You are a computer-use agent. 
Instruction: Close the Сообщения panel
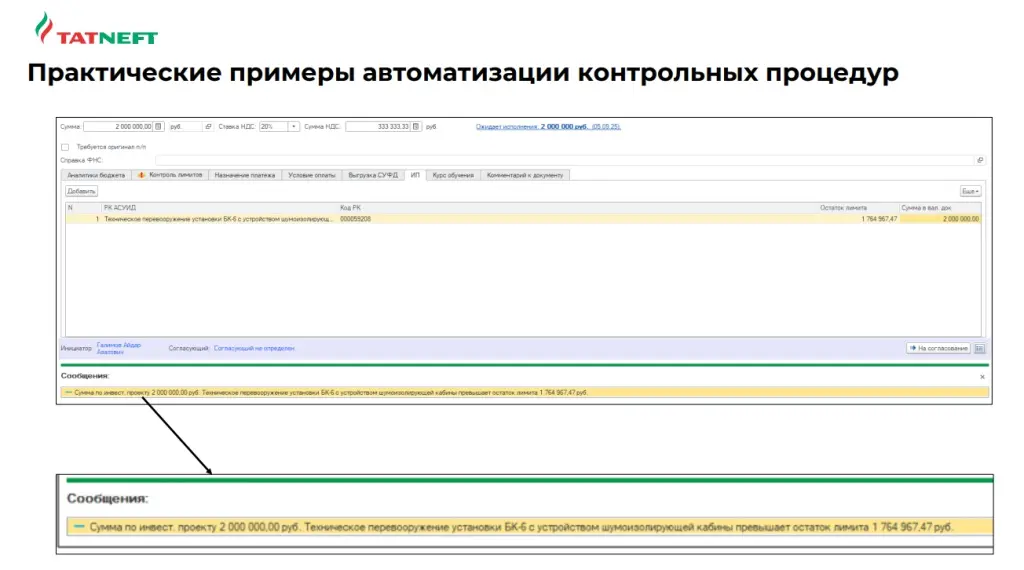tap(982, 377)
